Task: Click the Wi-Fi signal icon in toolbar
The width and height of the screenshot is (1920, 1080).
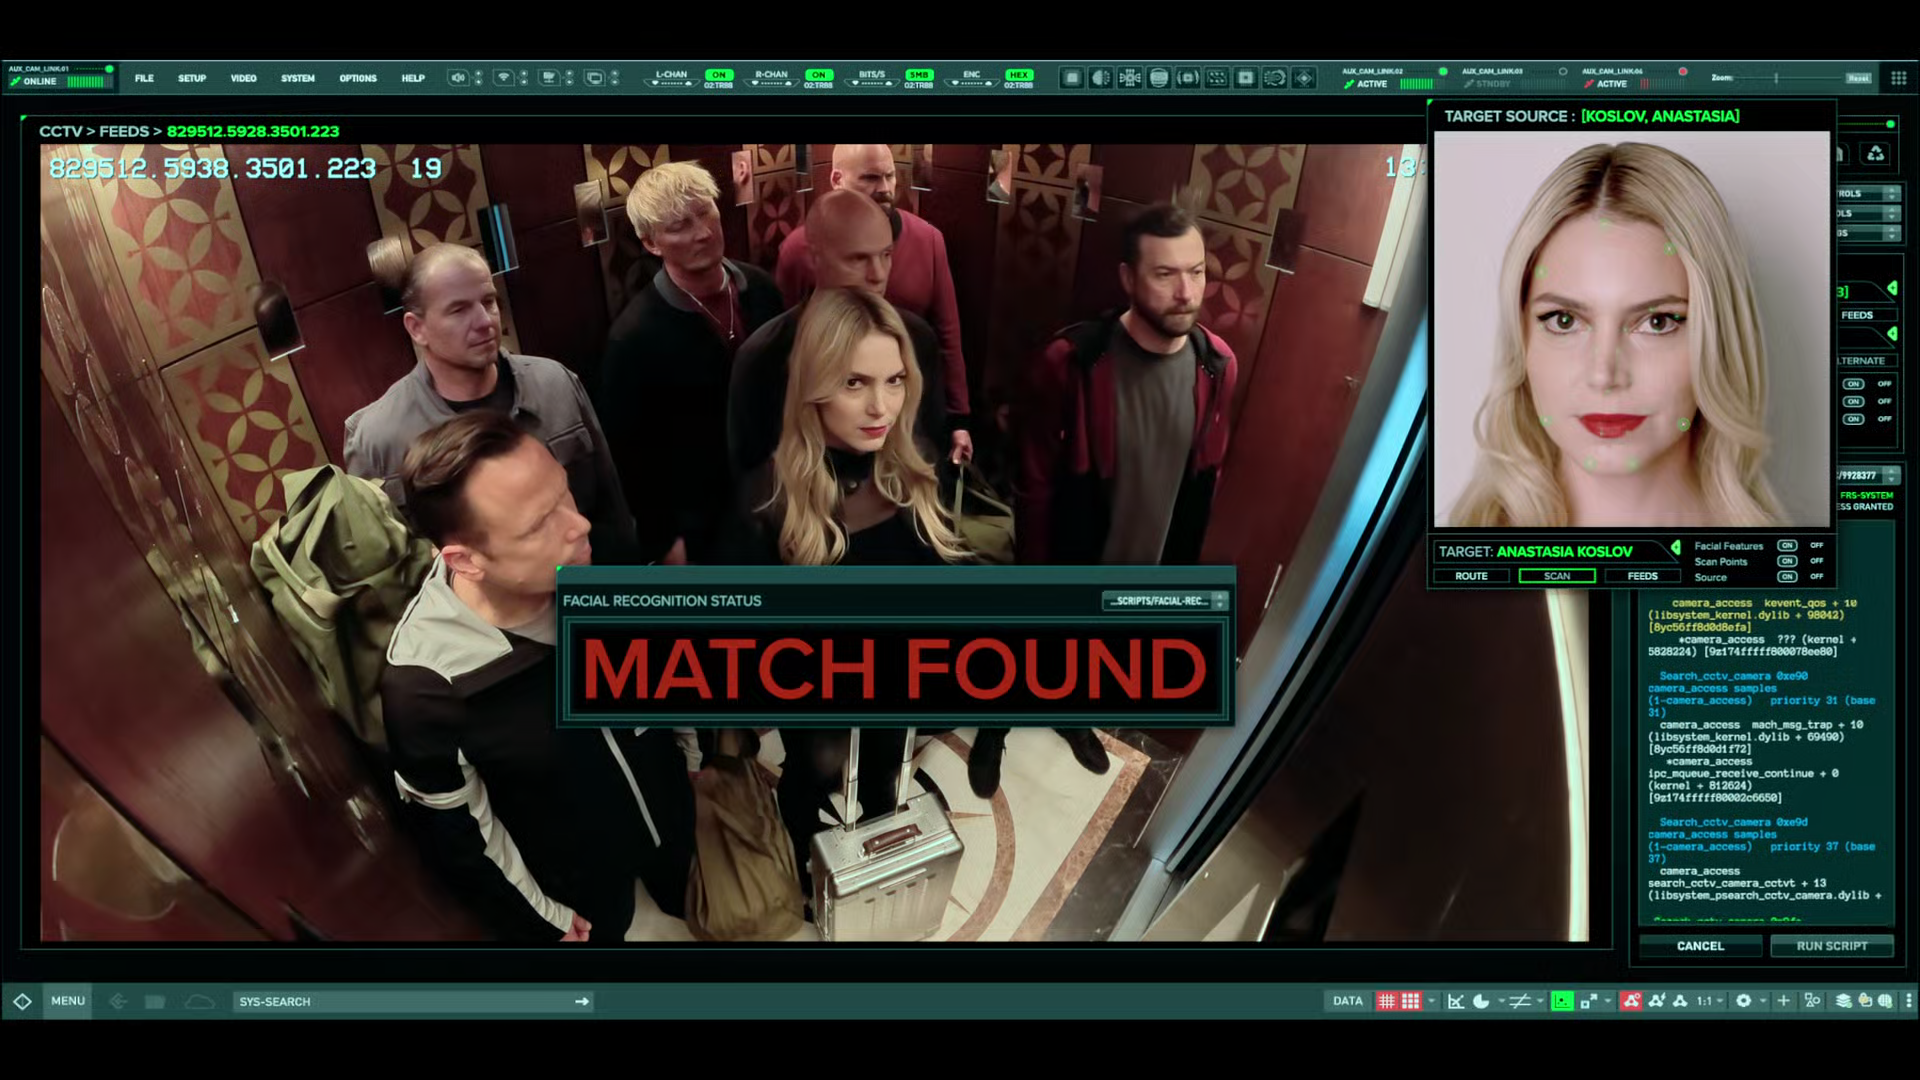Action: pos(504,78)
